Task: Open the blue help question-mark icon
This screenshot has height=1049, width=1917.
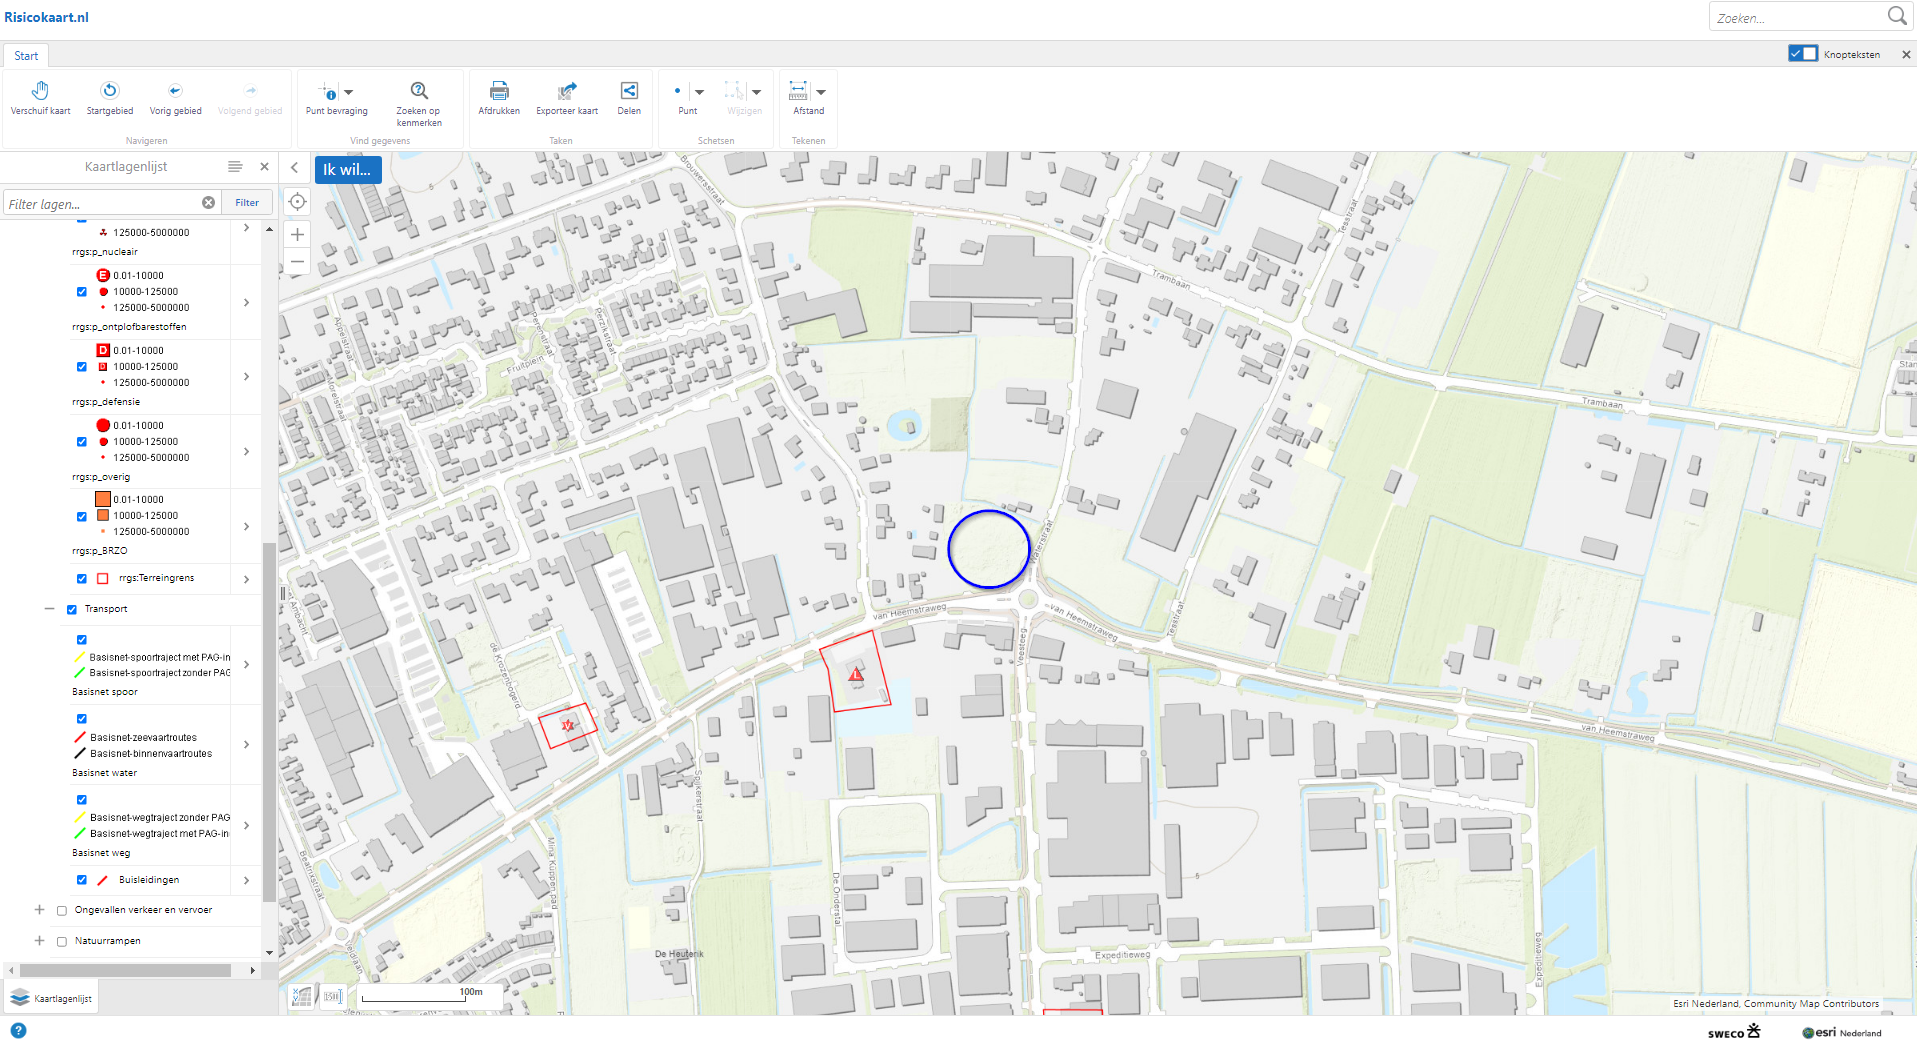Action: click(18, 1031)
